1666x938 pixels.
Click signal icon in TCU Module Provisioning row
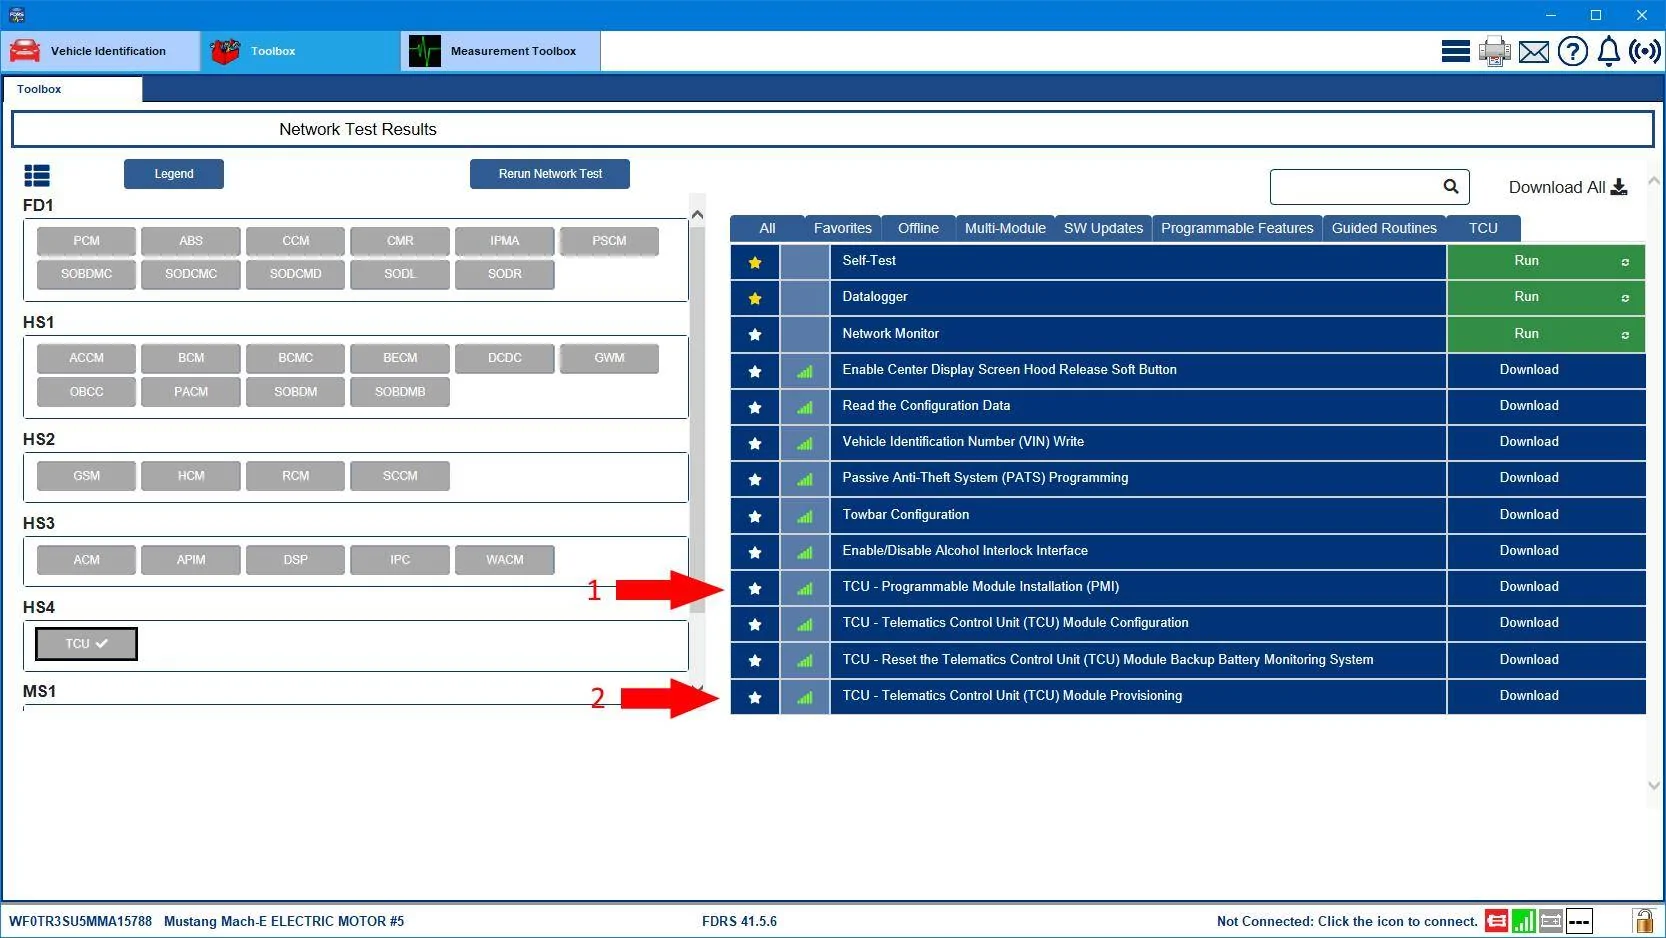(805, 697)
